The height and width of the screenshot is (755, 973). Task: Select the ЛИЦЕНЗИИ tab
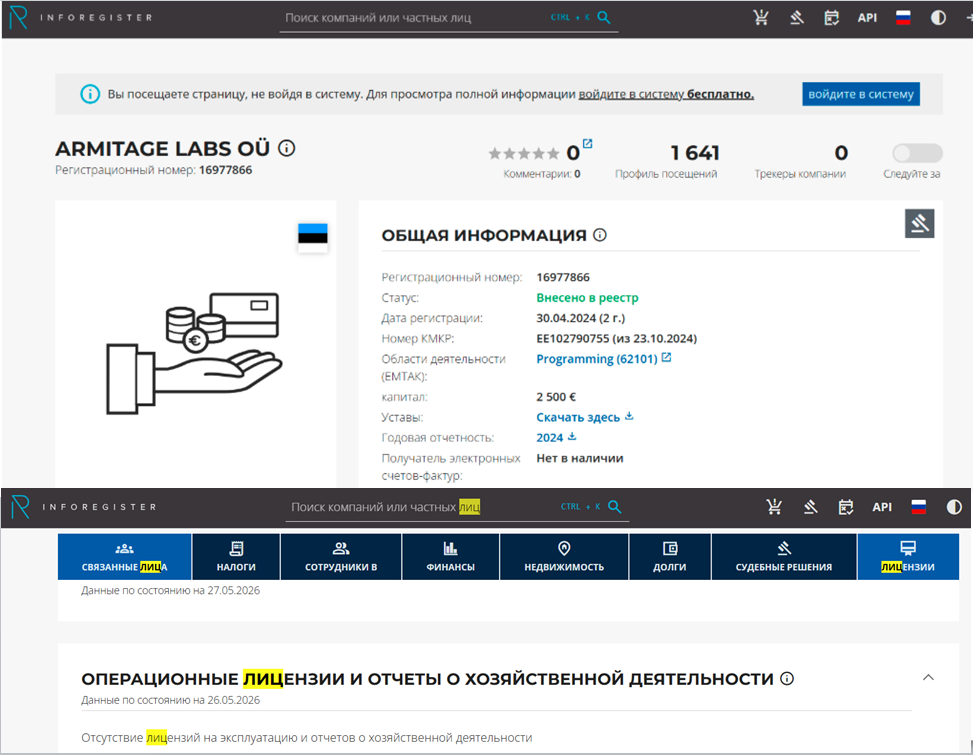coord(908,556)
